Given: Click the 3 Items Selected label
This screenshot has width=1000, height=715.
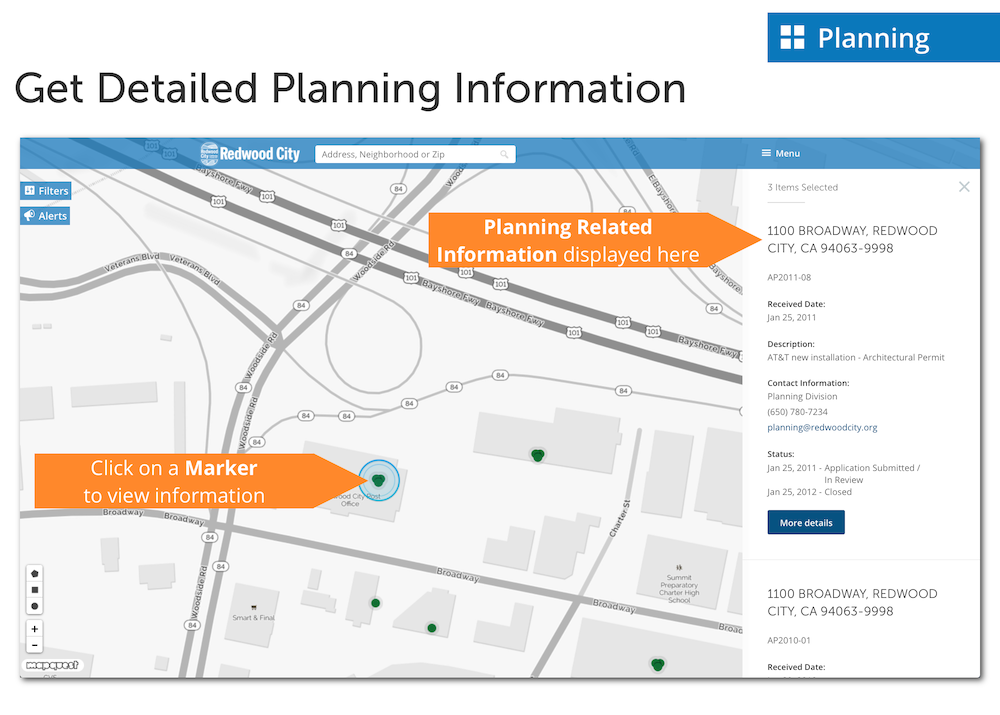Looking at the screenshot, I should click(802, 188).
